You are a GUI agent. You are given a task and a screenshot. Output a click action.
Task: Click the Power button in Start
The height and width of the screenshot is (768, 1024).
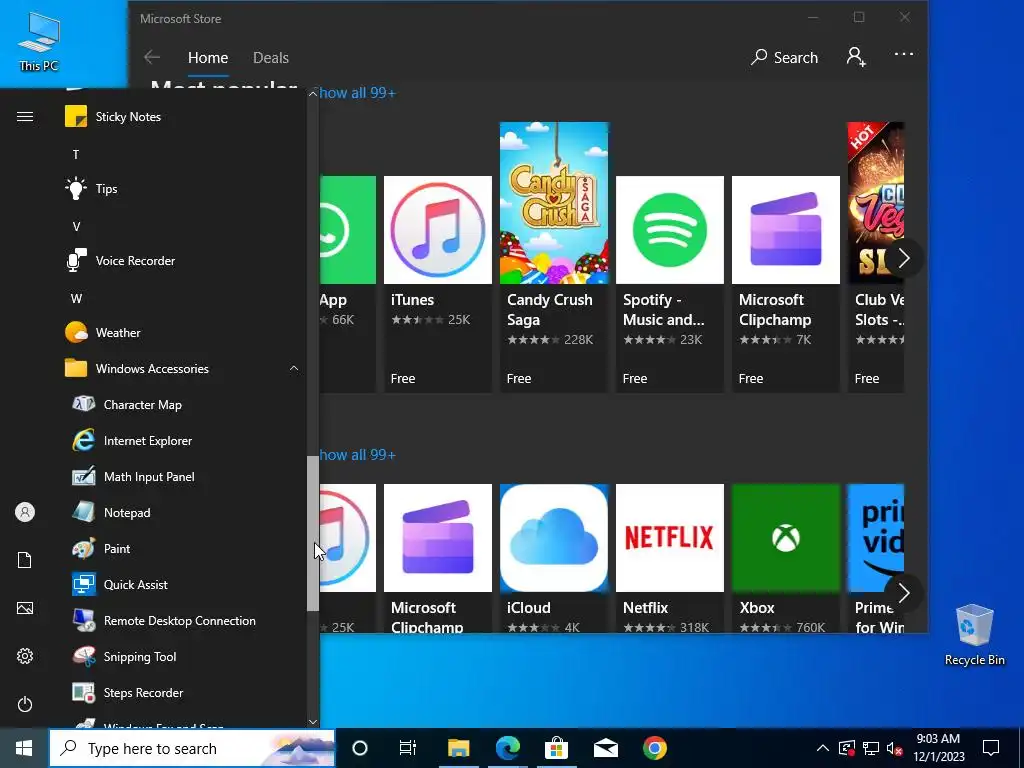click(25, 704)
